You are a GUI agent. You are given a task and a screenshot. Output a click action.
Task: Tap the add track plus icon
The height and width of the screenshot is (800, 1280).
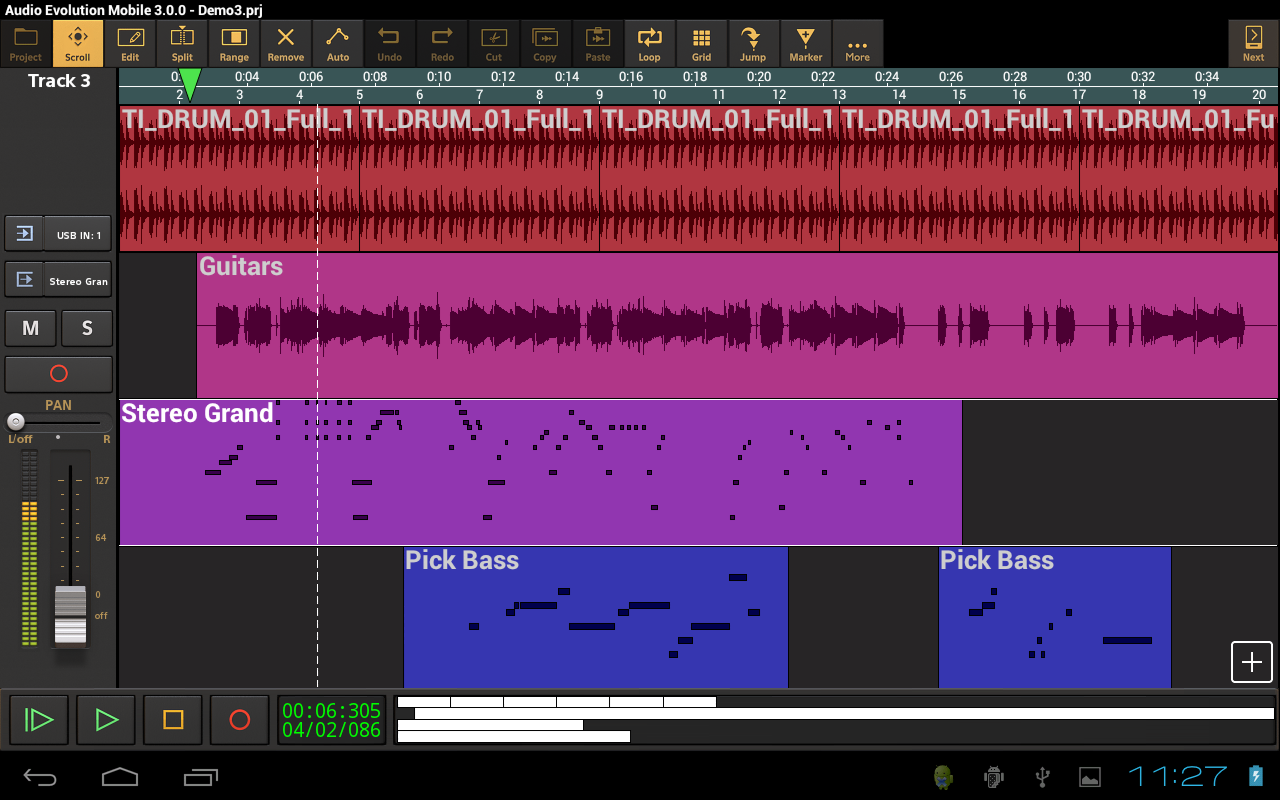click(x=1252, y=662)
